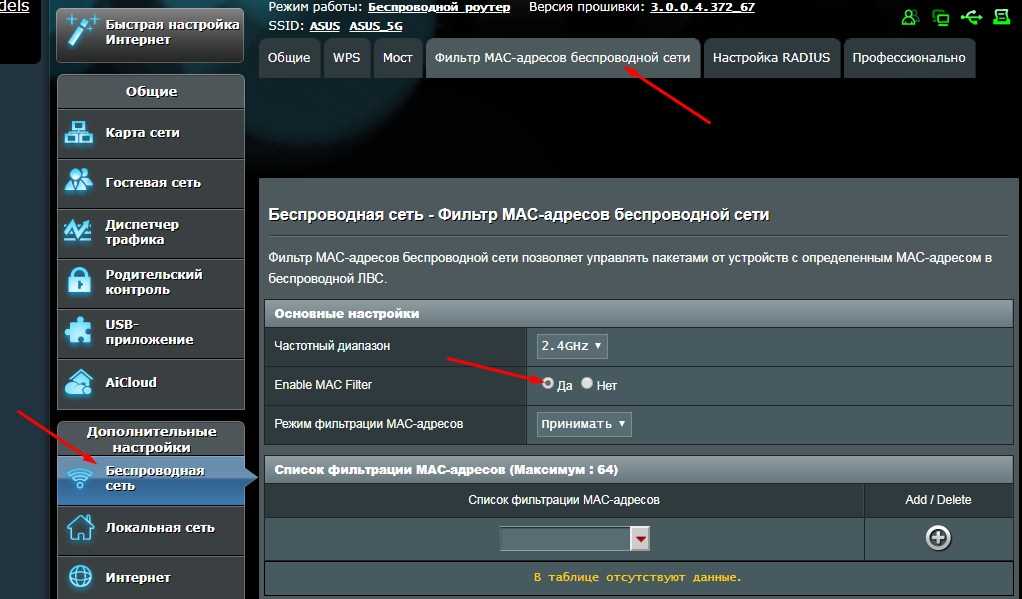Open Интернет section in sidebar

pyautogui.click(x=151, y=577)
